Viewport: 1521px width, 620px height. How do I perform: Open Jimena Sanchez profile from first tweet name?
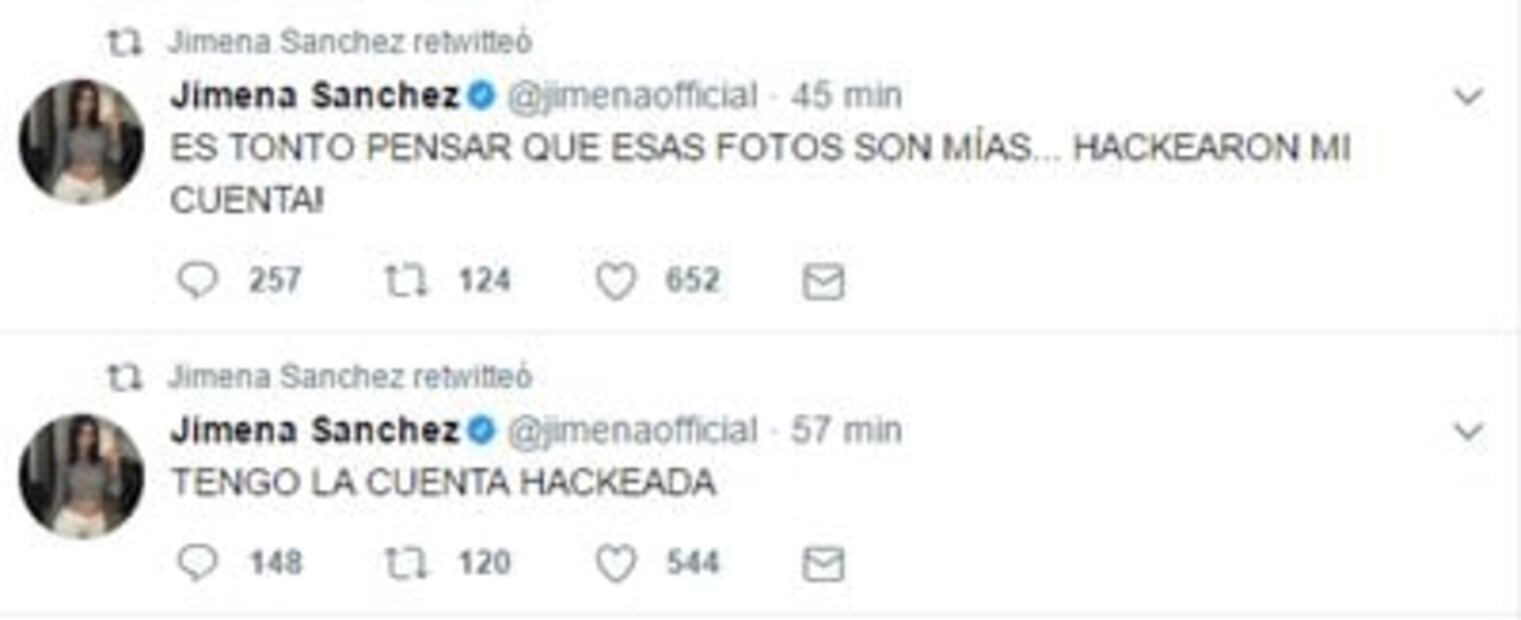pyautogui.click(x=314, y=96)
